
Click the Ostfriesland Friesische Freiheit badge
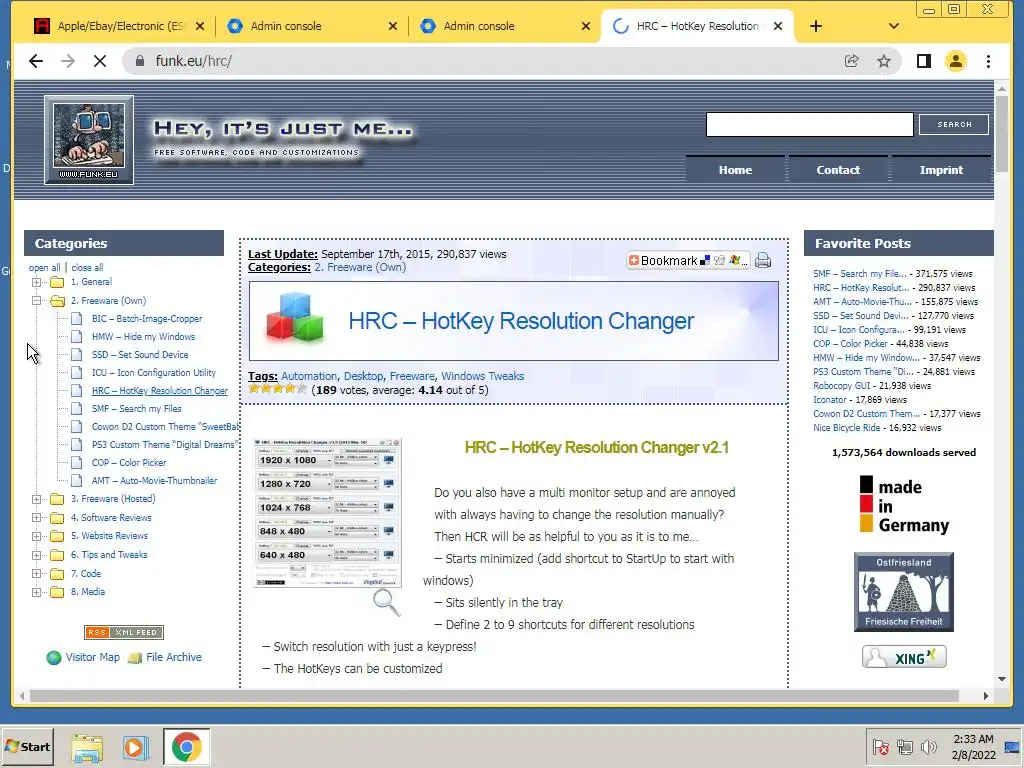click(x=904, y=592)
